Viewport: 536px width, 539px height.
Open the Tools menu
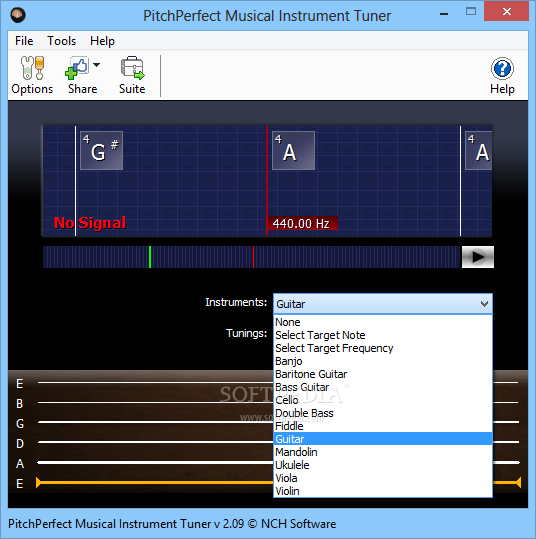coord(62,41)
